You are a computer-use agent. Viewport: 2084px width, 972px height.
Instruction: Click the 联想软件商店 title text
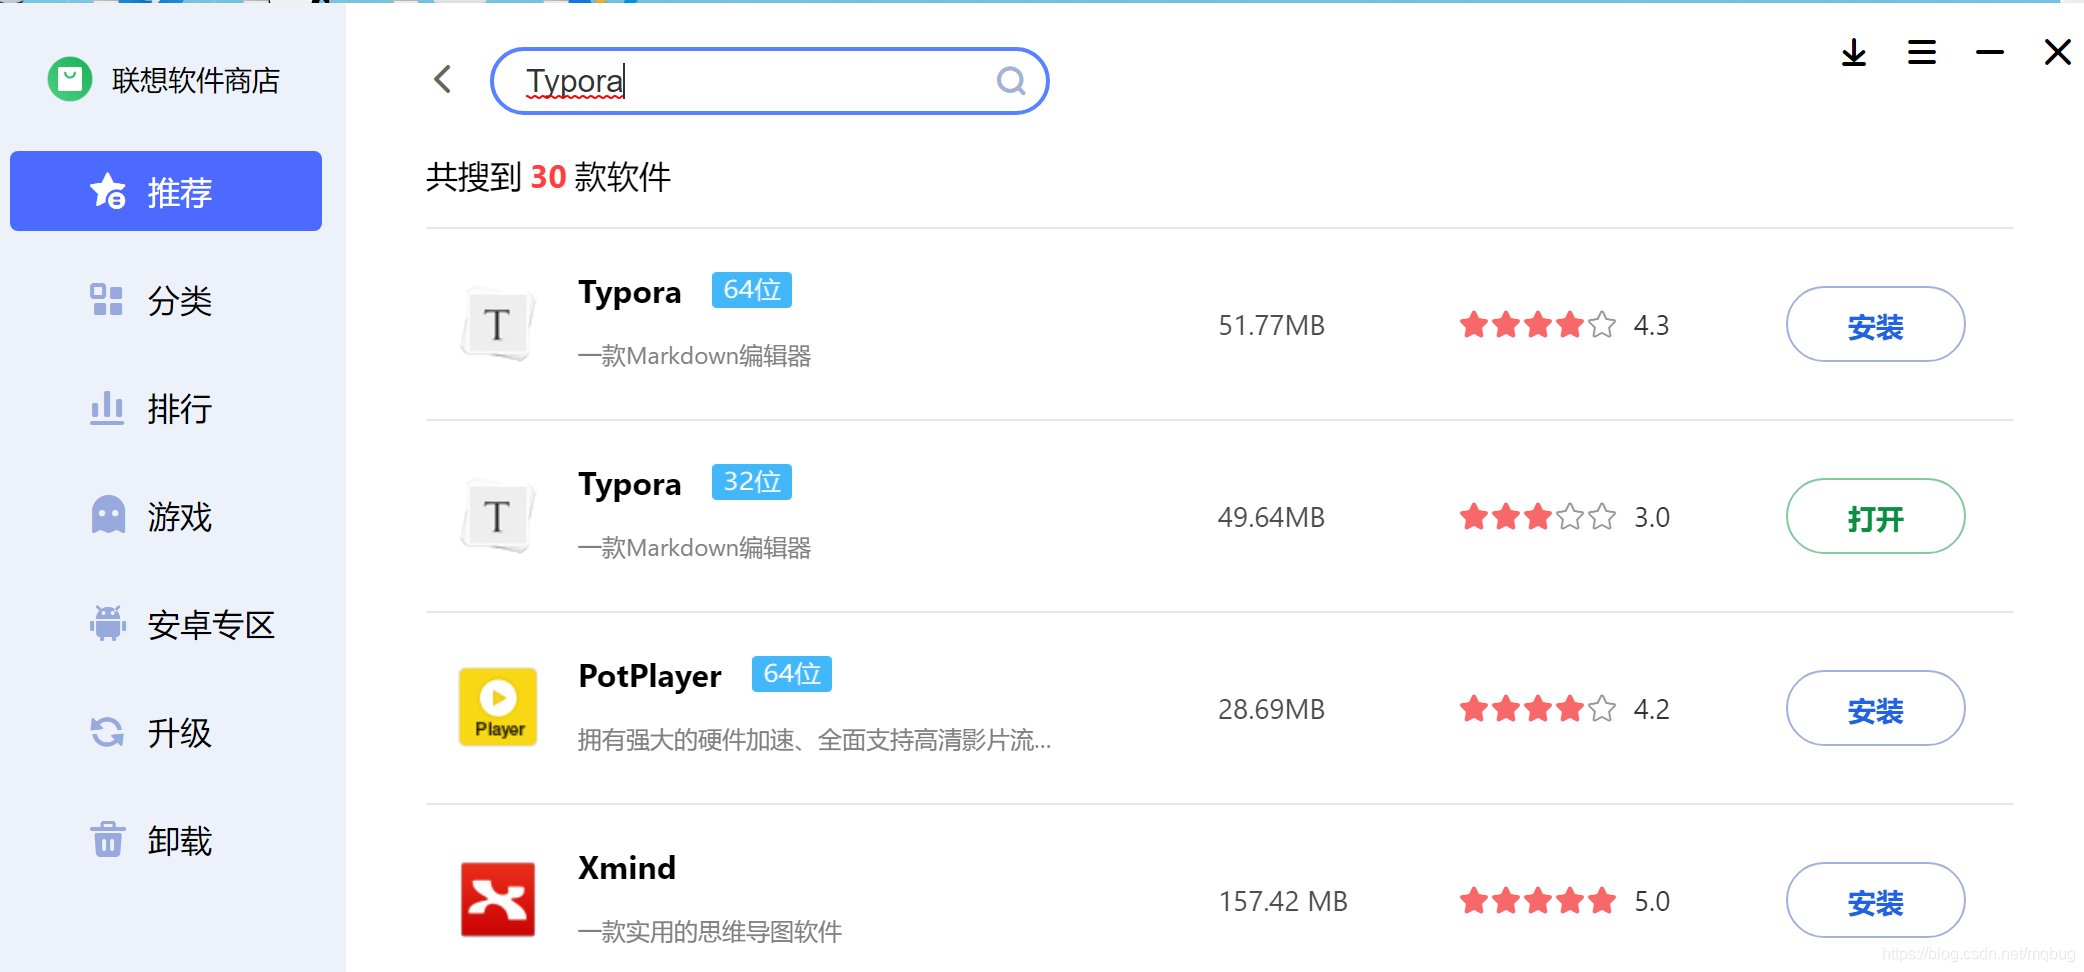196,80
